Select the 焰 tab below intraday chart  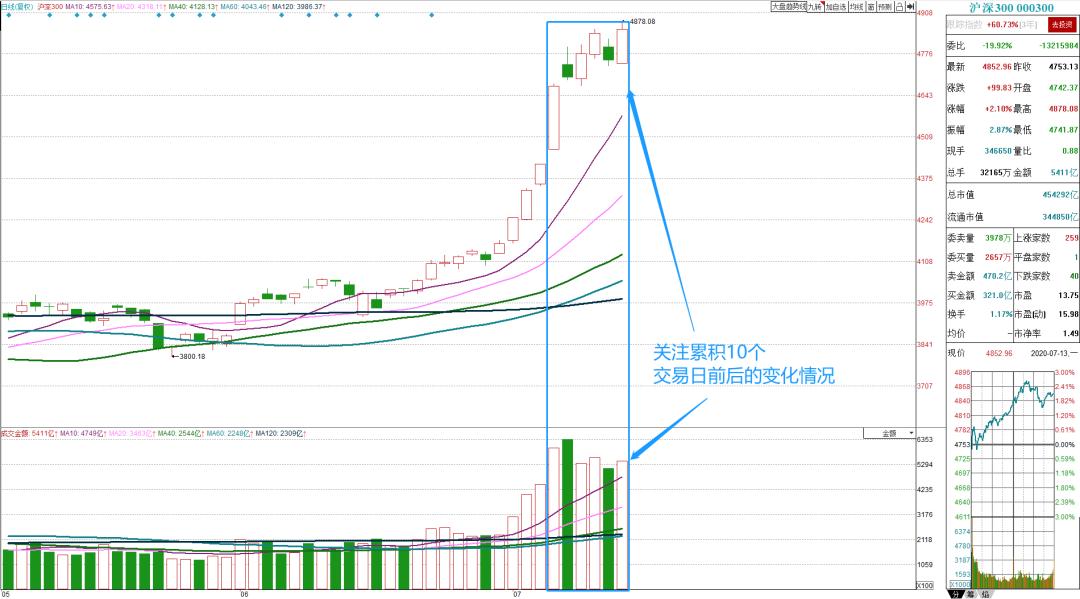985,593
